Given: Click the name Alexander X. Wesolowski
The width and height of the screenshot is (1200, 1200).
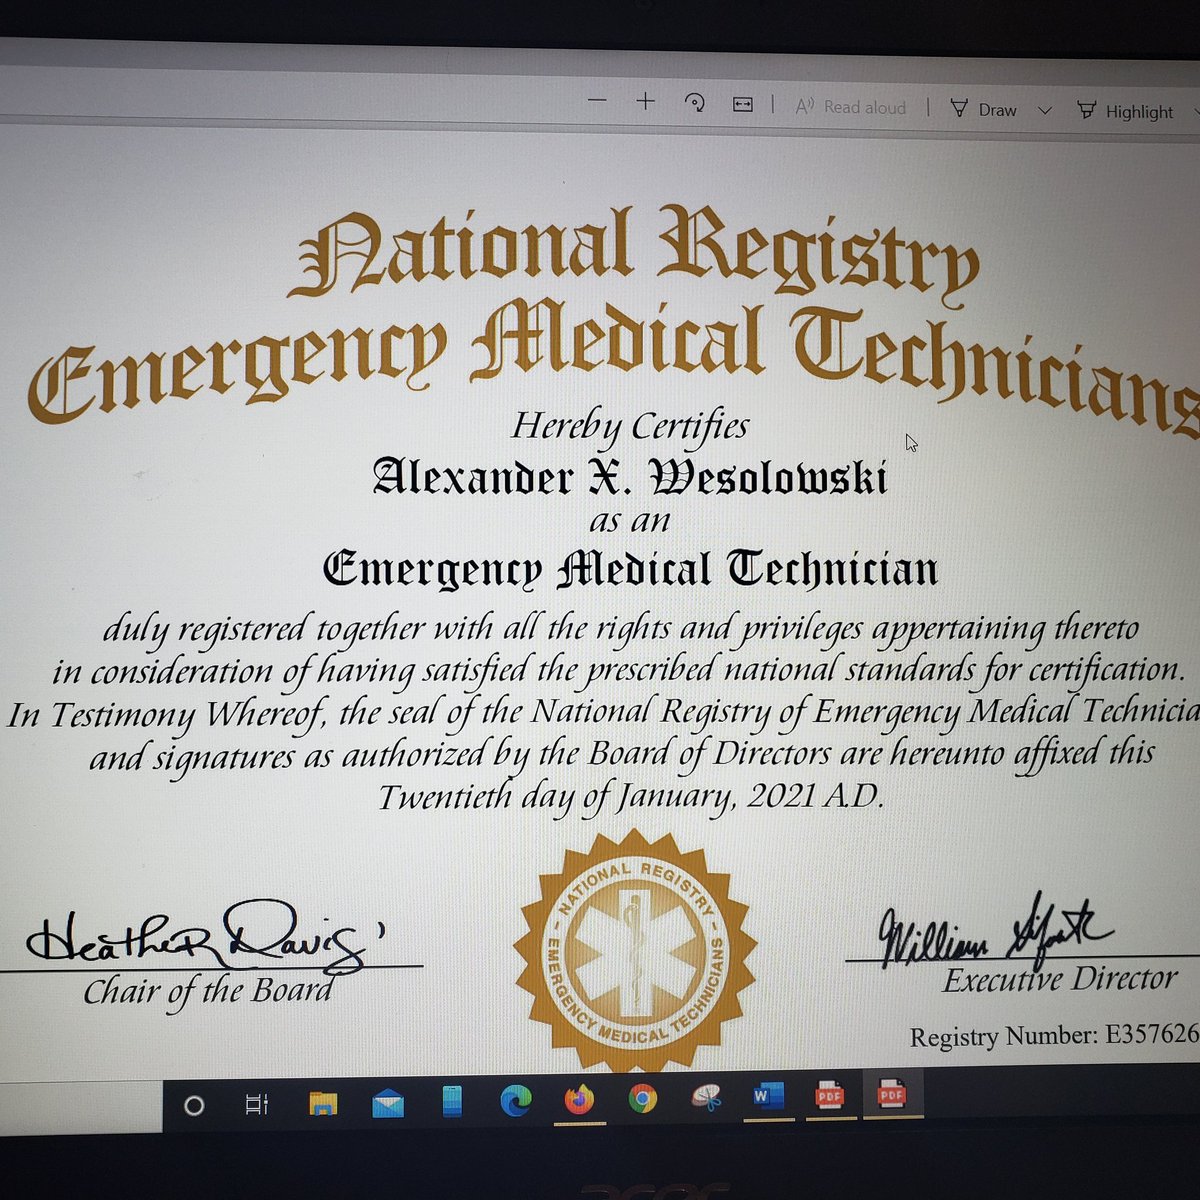Looking at the screenshot, I should [630, 478].
